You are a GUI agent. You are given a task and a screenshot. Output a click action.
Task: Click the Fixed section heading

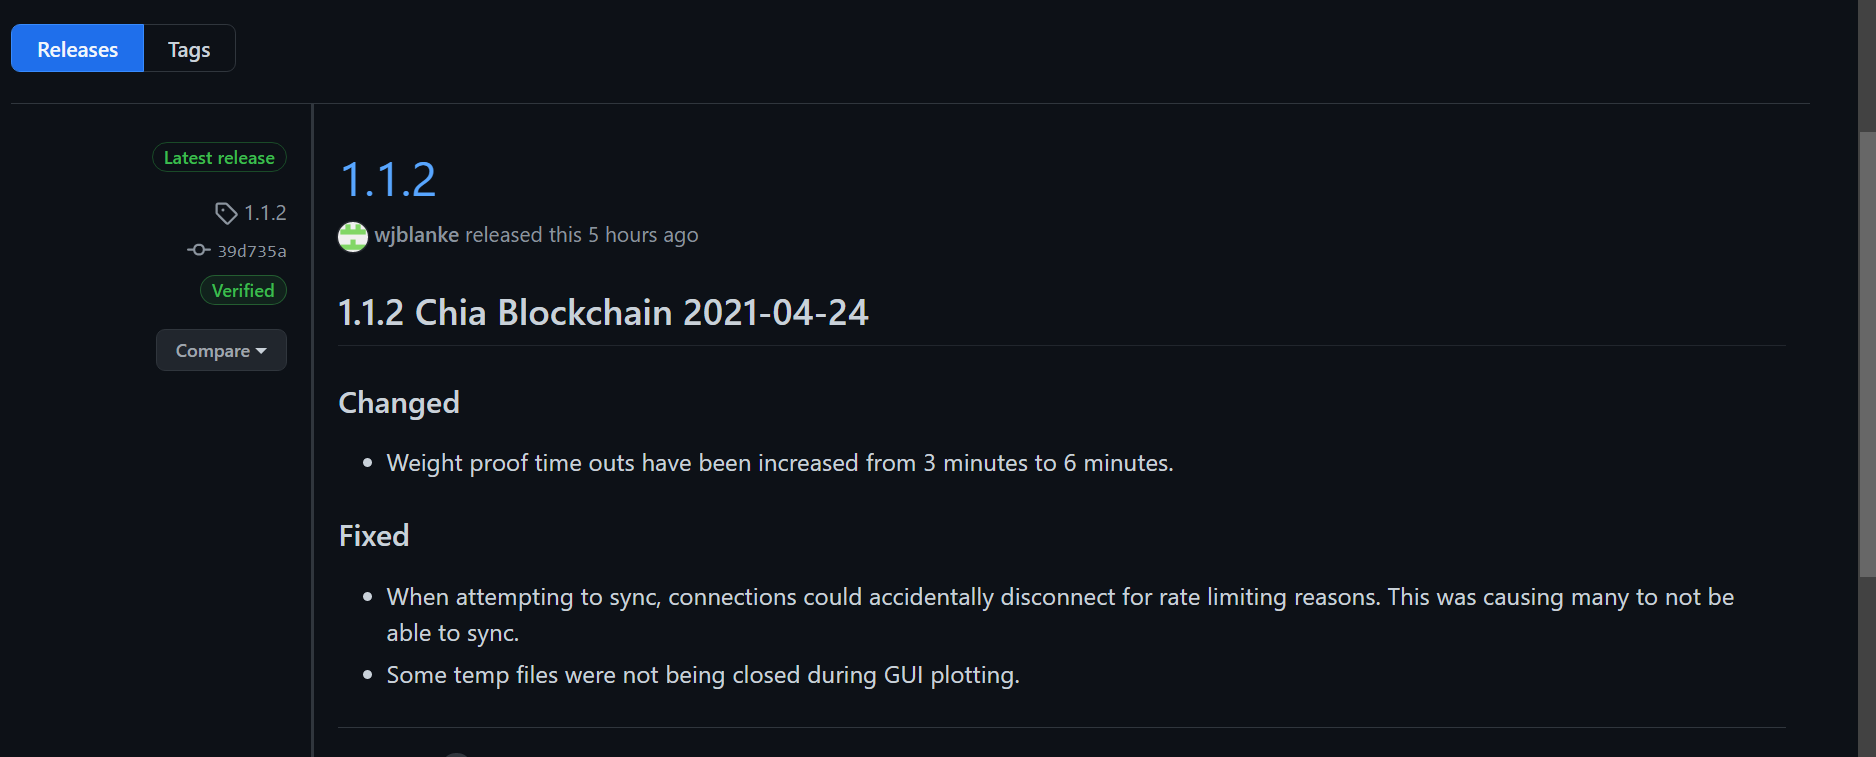[374, 536]
